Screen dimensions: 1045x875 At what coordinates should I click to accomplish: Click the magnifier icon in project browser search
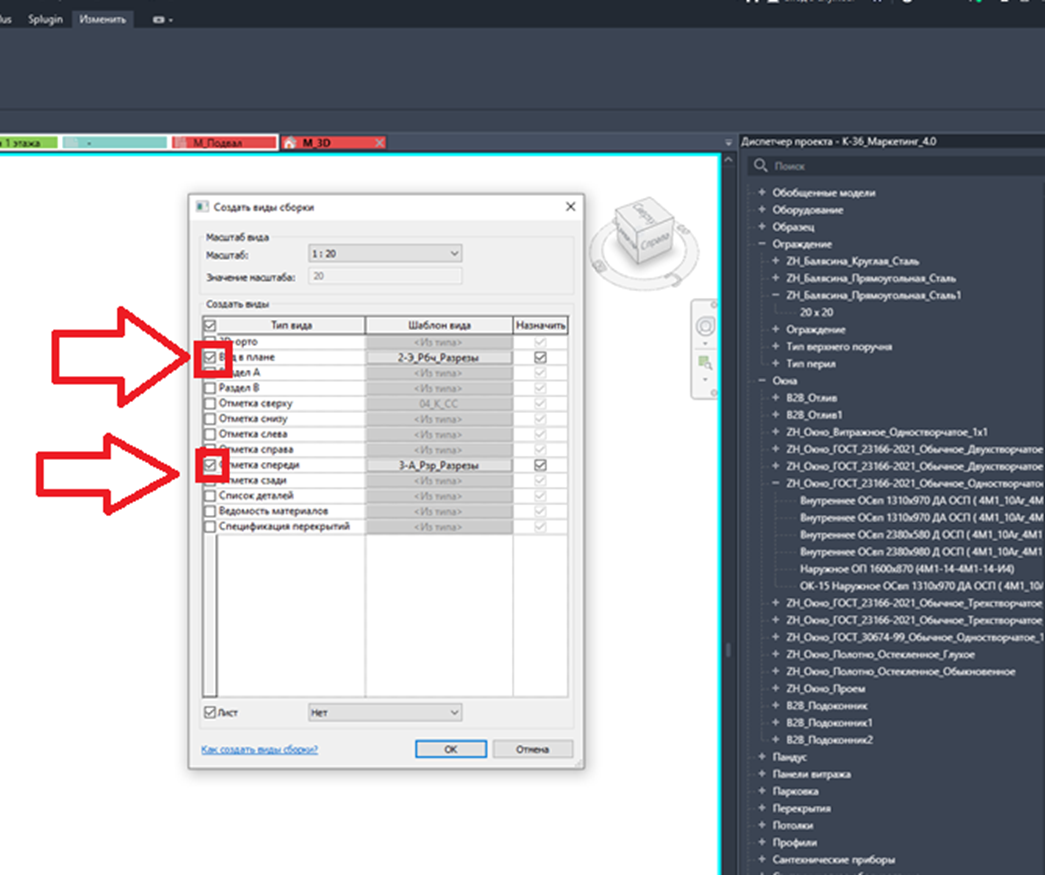tap(760, 165)
